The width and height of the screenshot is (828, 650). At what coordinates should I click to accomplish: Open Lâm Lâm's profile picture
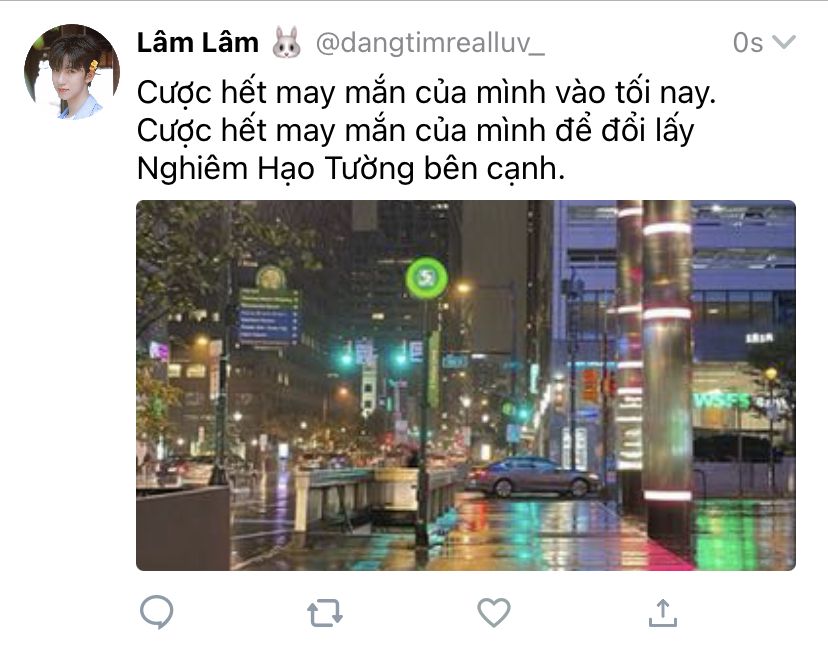click(x=72, y=72)
